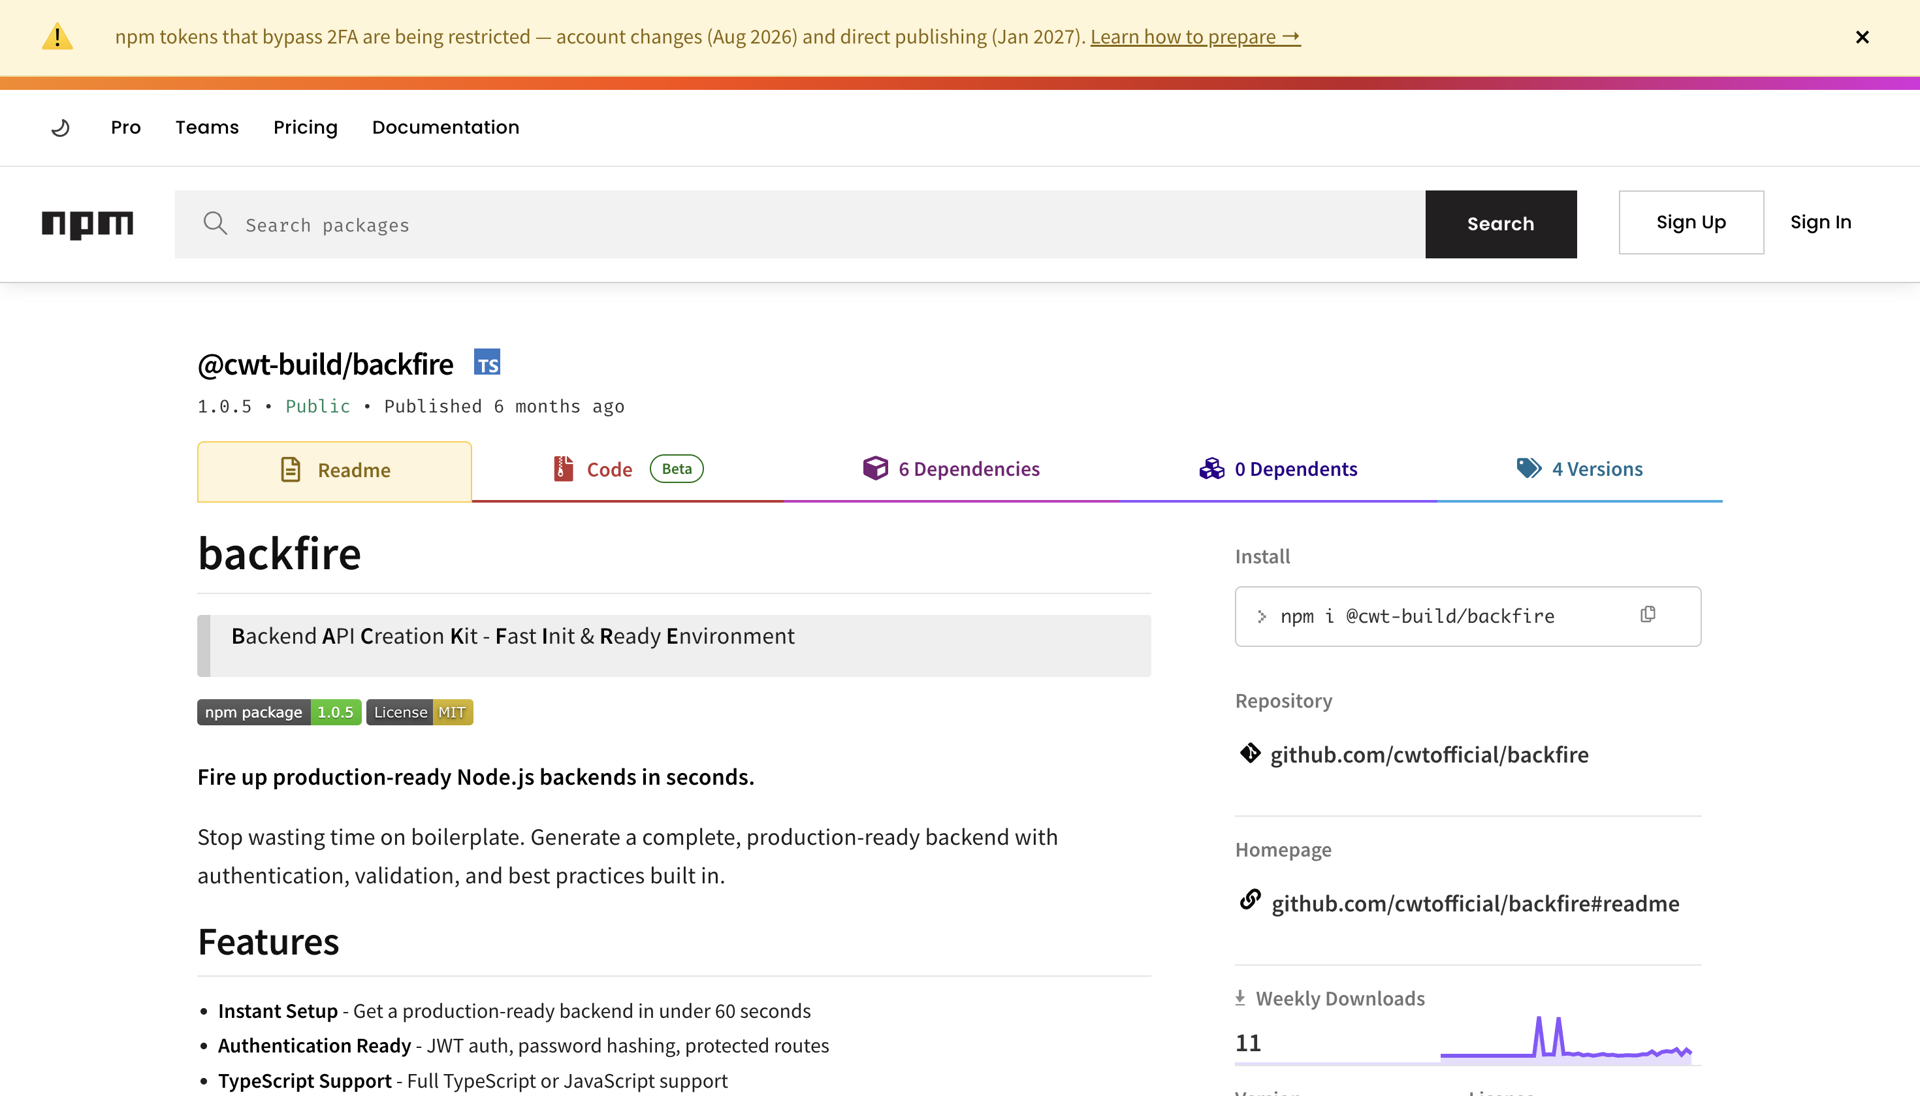Open the 0 Dependents tab
The height and width of the screenshot is (1096, 1920).
(1278, 469)
